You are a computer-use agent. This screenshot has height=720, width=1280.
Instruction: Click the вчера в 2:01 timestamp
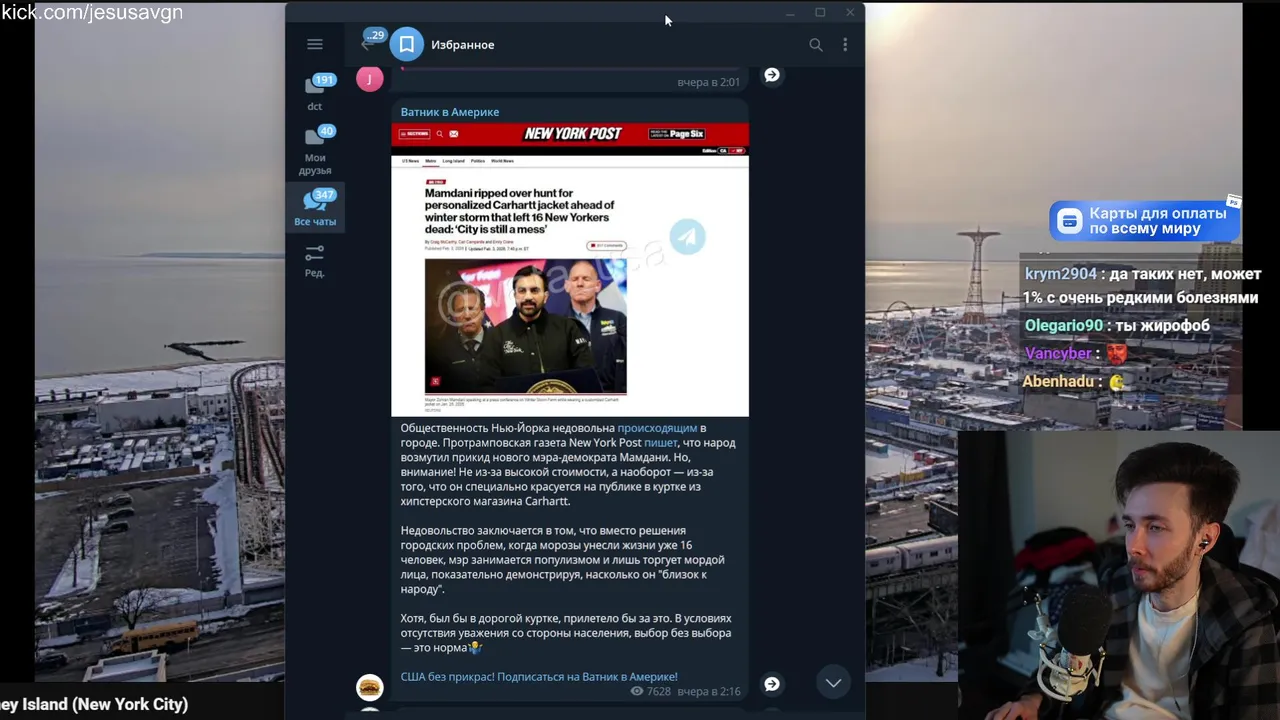point(709,82)
